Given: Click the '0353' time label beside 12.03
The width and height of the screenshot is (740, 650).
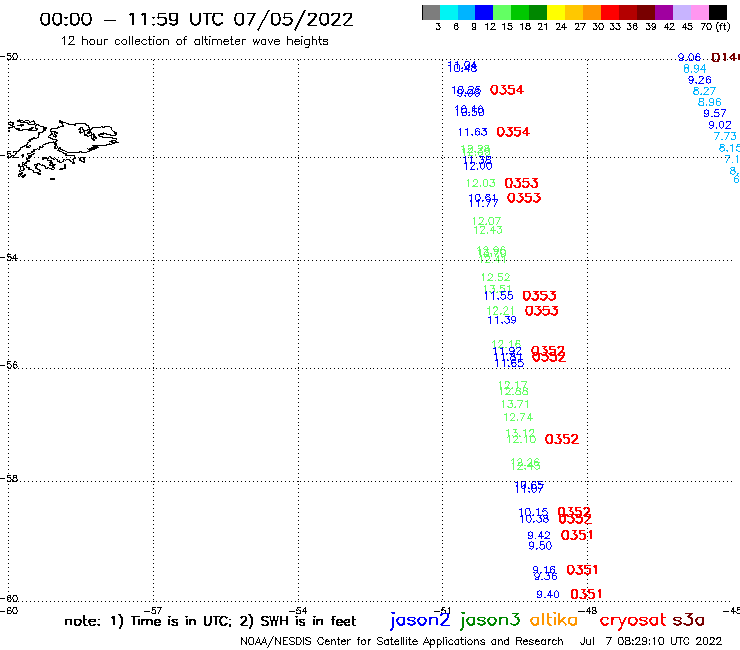Looking at the screenshot, I should (521, 183).
